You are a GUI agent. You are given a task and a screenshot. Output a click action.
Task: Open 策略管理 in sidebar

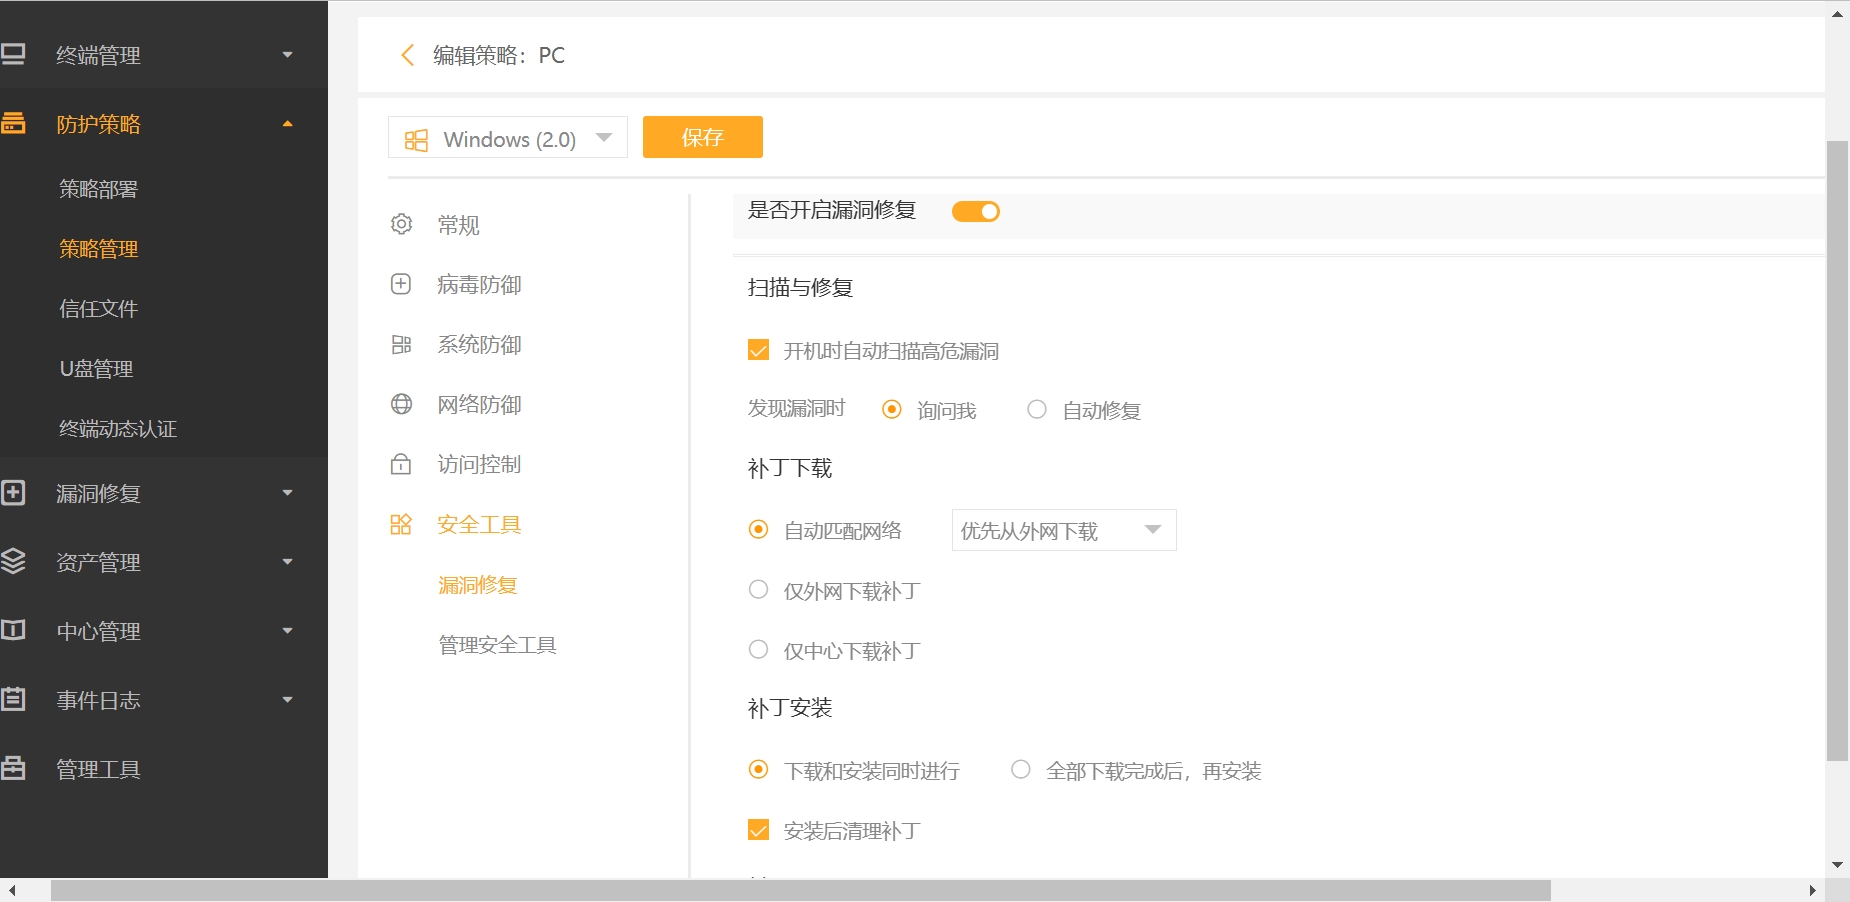[98, 249]
